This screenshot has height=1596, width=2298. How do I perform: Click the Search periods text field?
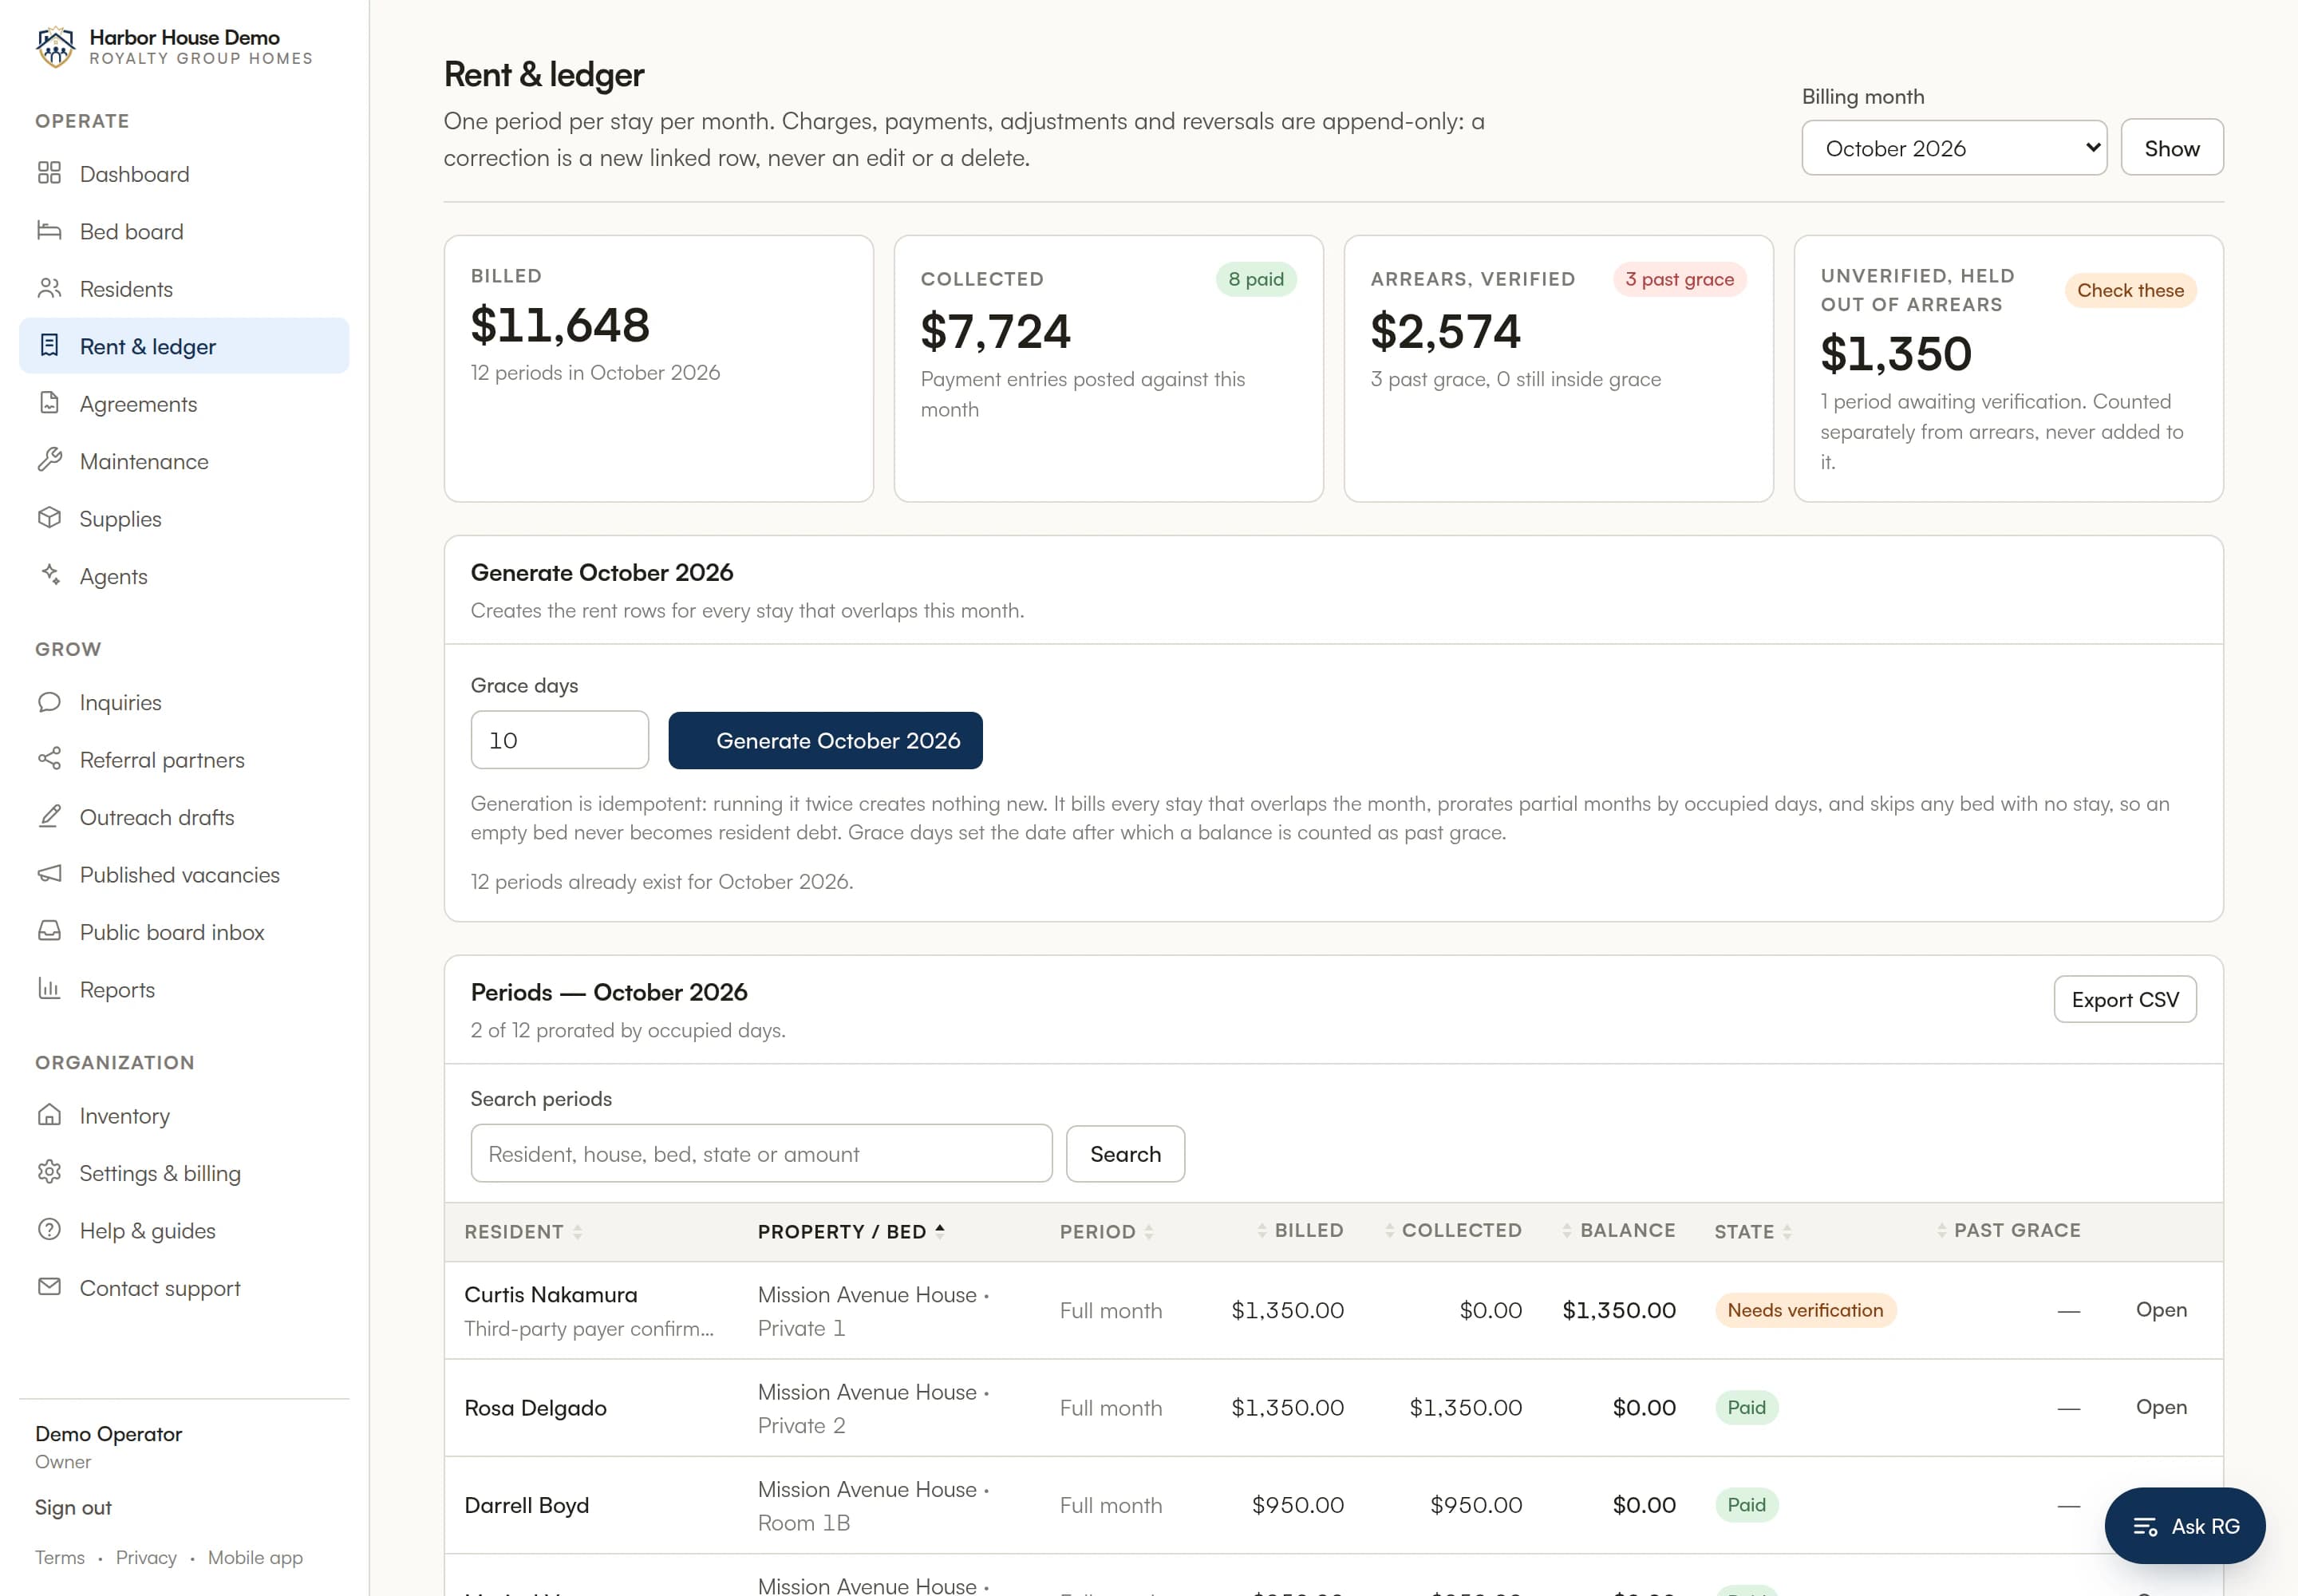click(761, 1153)
